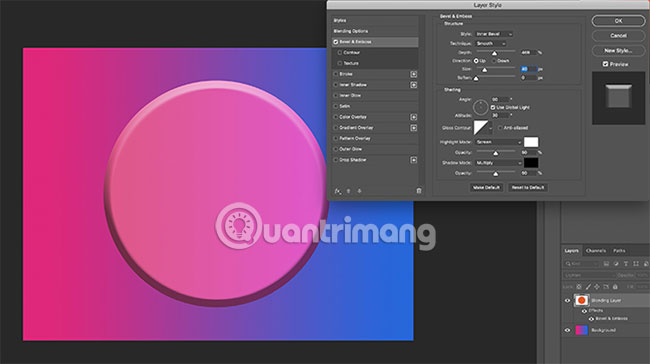Add another Stroke effect with plus icon
The image size is (650, 364).
[x=413, y=74]
